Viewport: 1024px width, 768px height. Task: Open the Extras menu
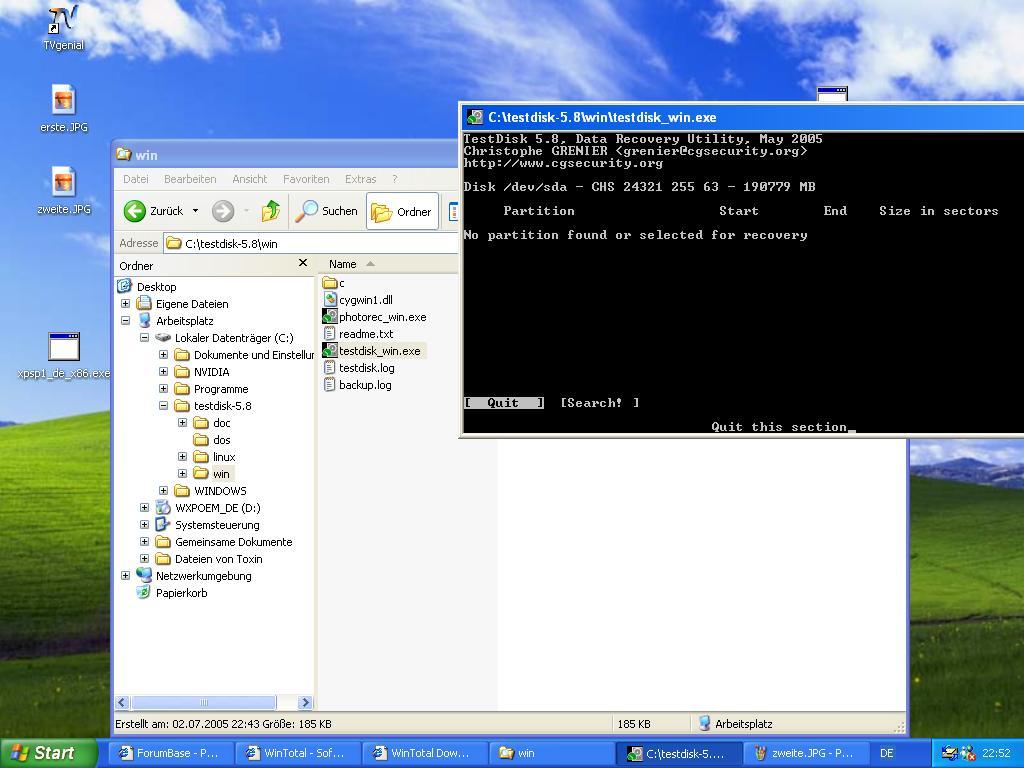coord(360,179)
